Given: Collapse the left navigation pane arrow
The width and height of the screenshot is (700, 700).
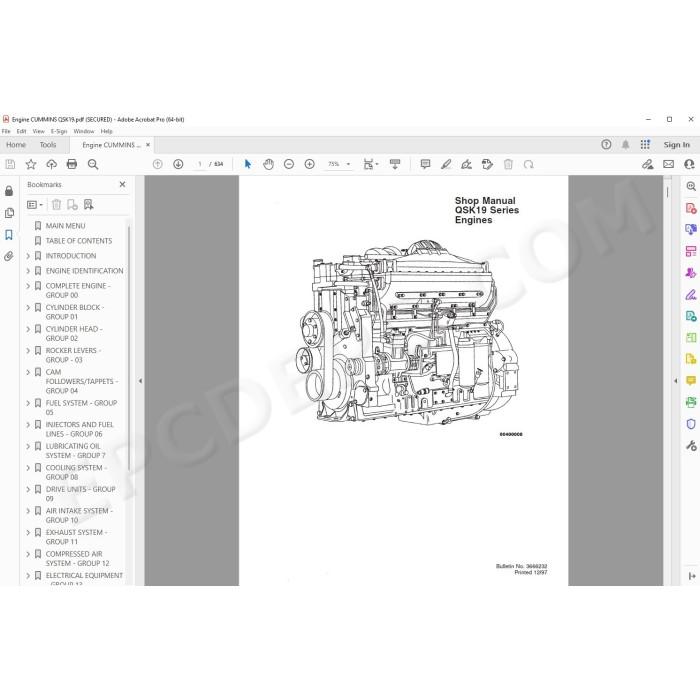Looking at the screenshot, I should coord(140,381).
